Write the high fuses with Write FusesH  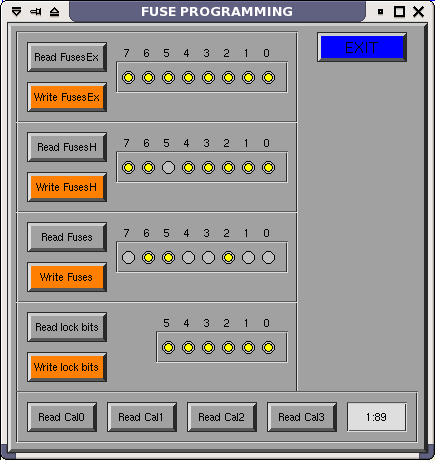click(x=67, y=187)
